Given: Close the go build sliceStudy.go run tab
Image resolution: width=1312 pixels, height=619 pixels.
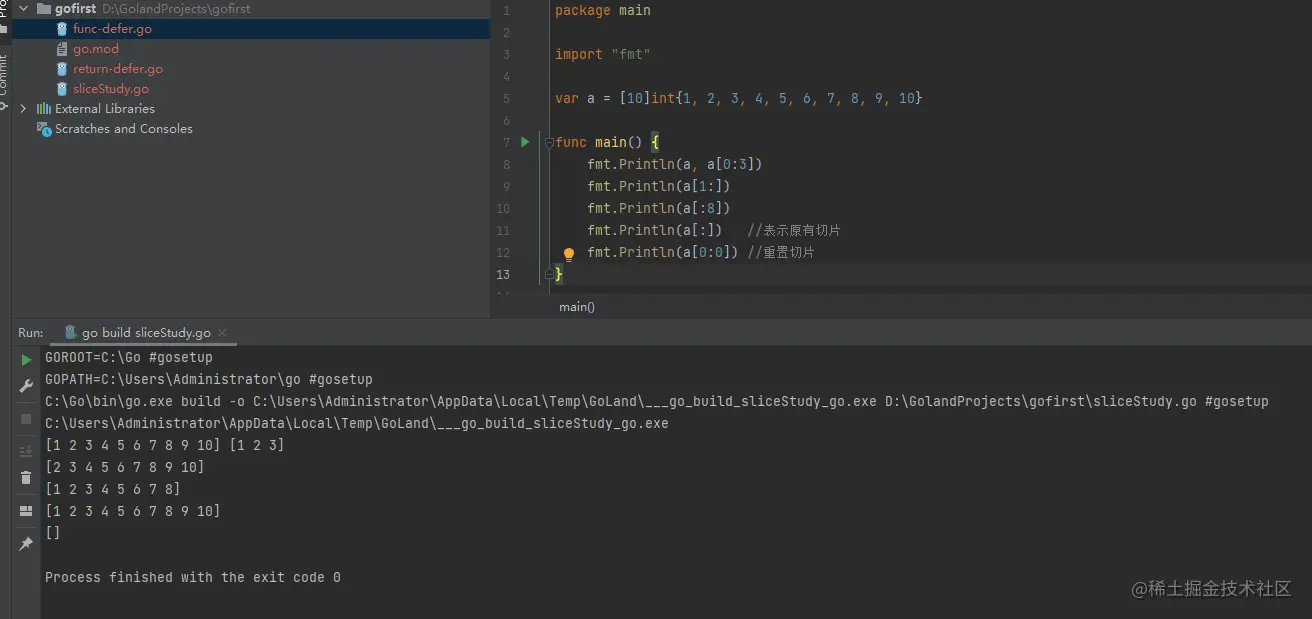Looking at the screenshot, I should (x=221, y=333).
